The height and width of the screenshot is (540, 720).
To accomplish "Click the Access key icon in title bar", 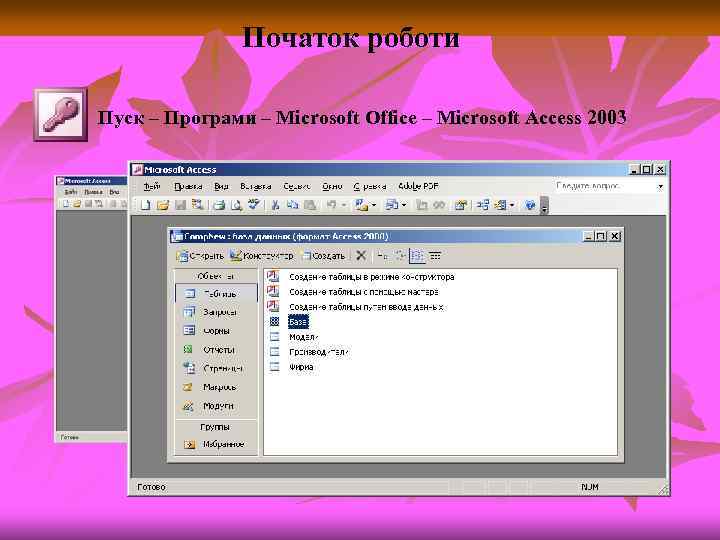I will (137, 169).
